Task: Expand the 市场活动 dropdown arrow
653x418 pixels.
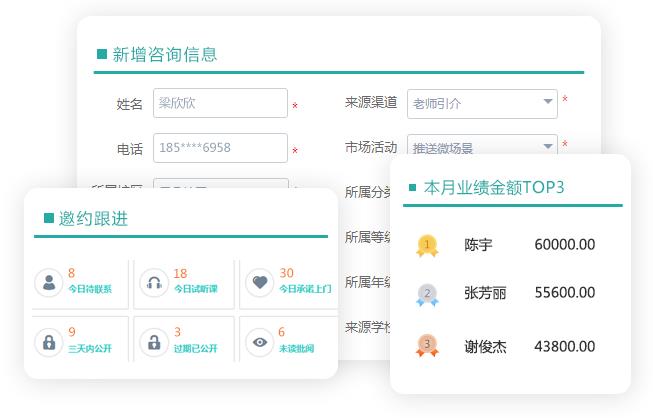Action: [548, 147]
